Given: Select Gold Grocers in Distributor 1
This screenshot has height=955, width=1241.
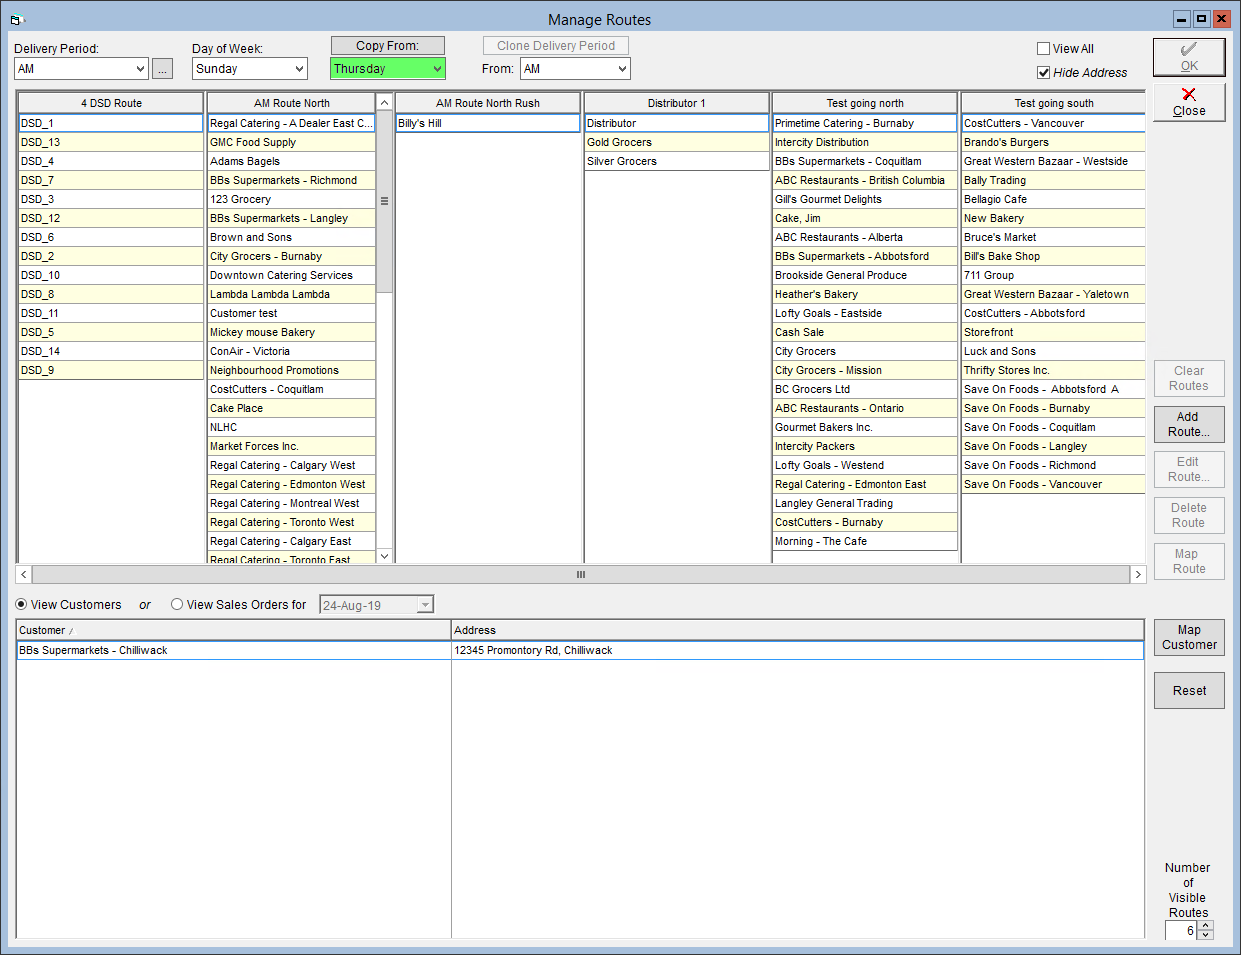Looking at the screenshot, I should 676,142.
